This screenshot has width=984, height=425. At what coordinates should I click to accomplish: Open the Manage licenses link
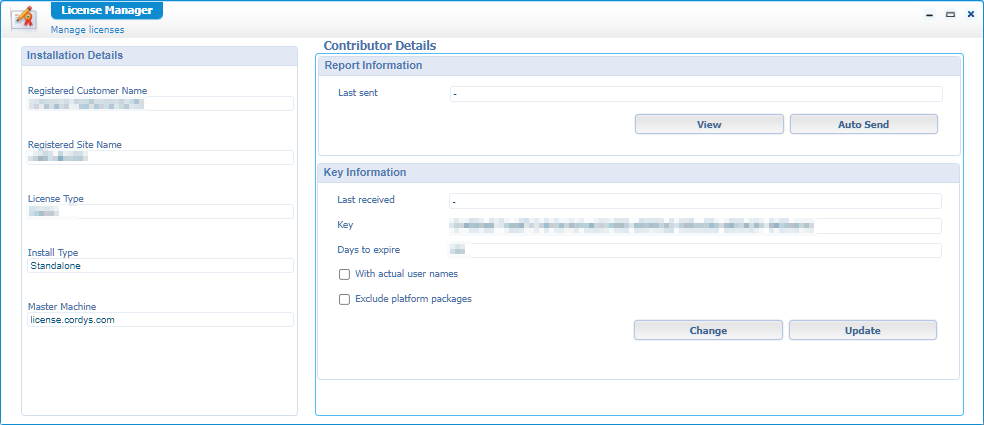tap(87, 30)
